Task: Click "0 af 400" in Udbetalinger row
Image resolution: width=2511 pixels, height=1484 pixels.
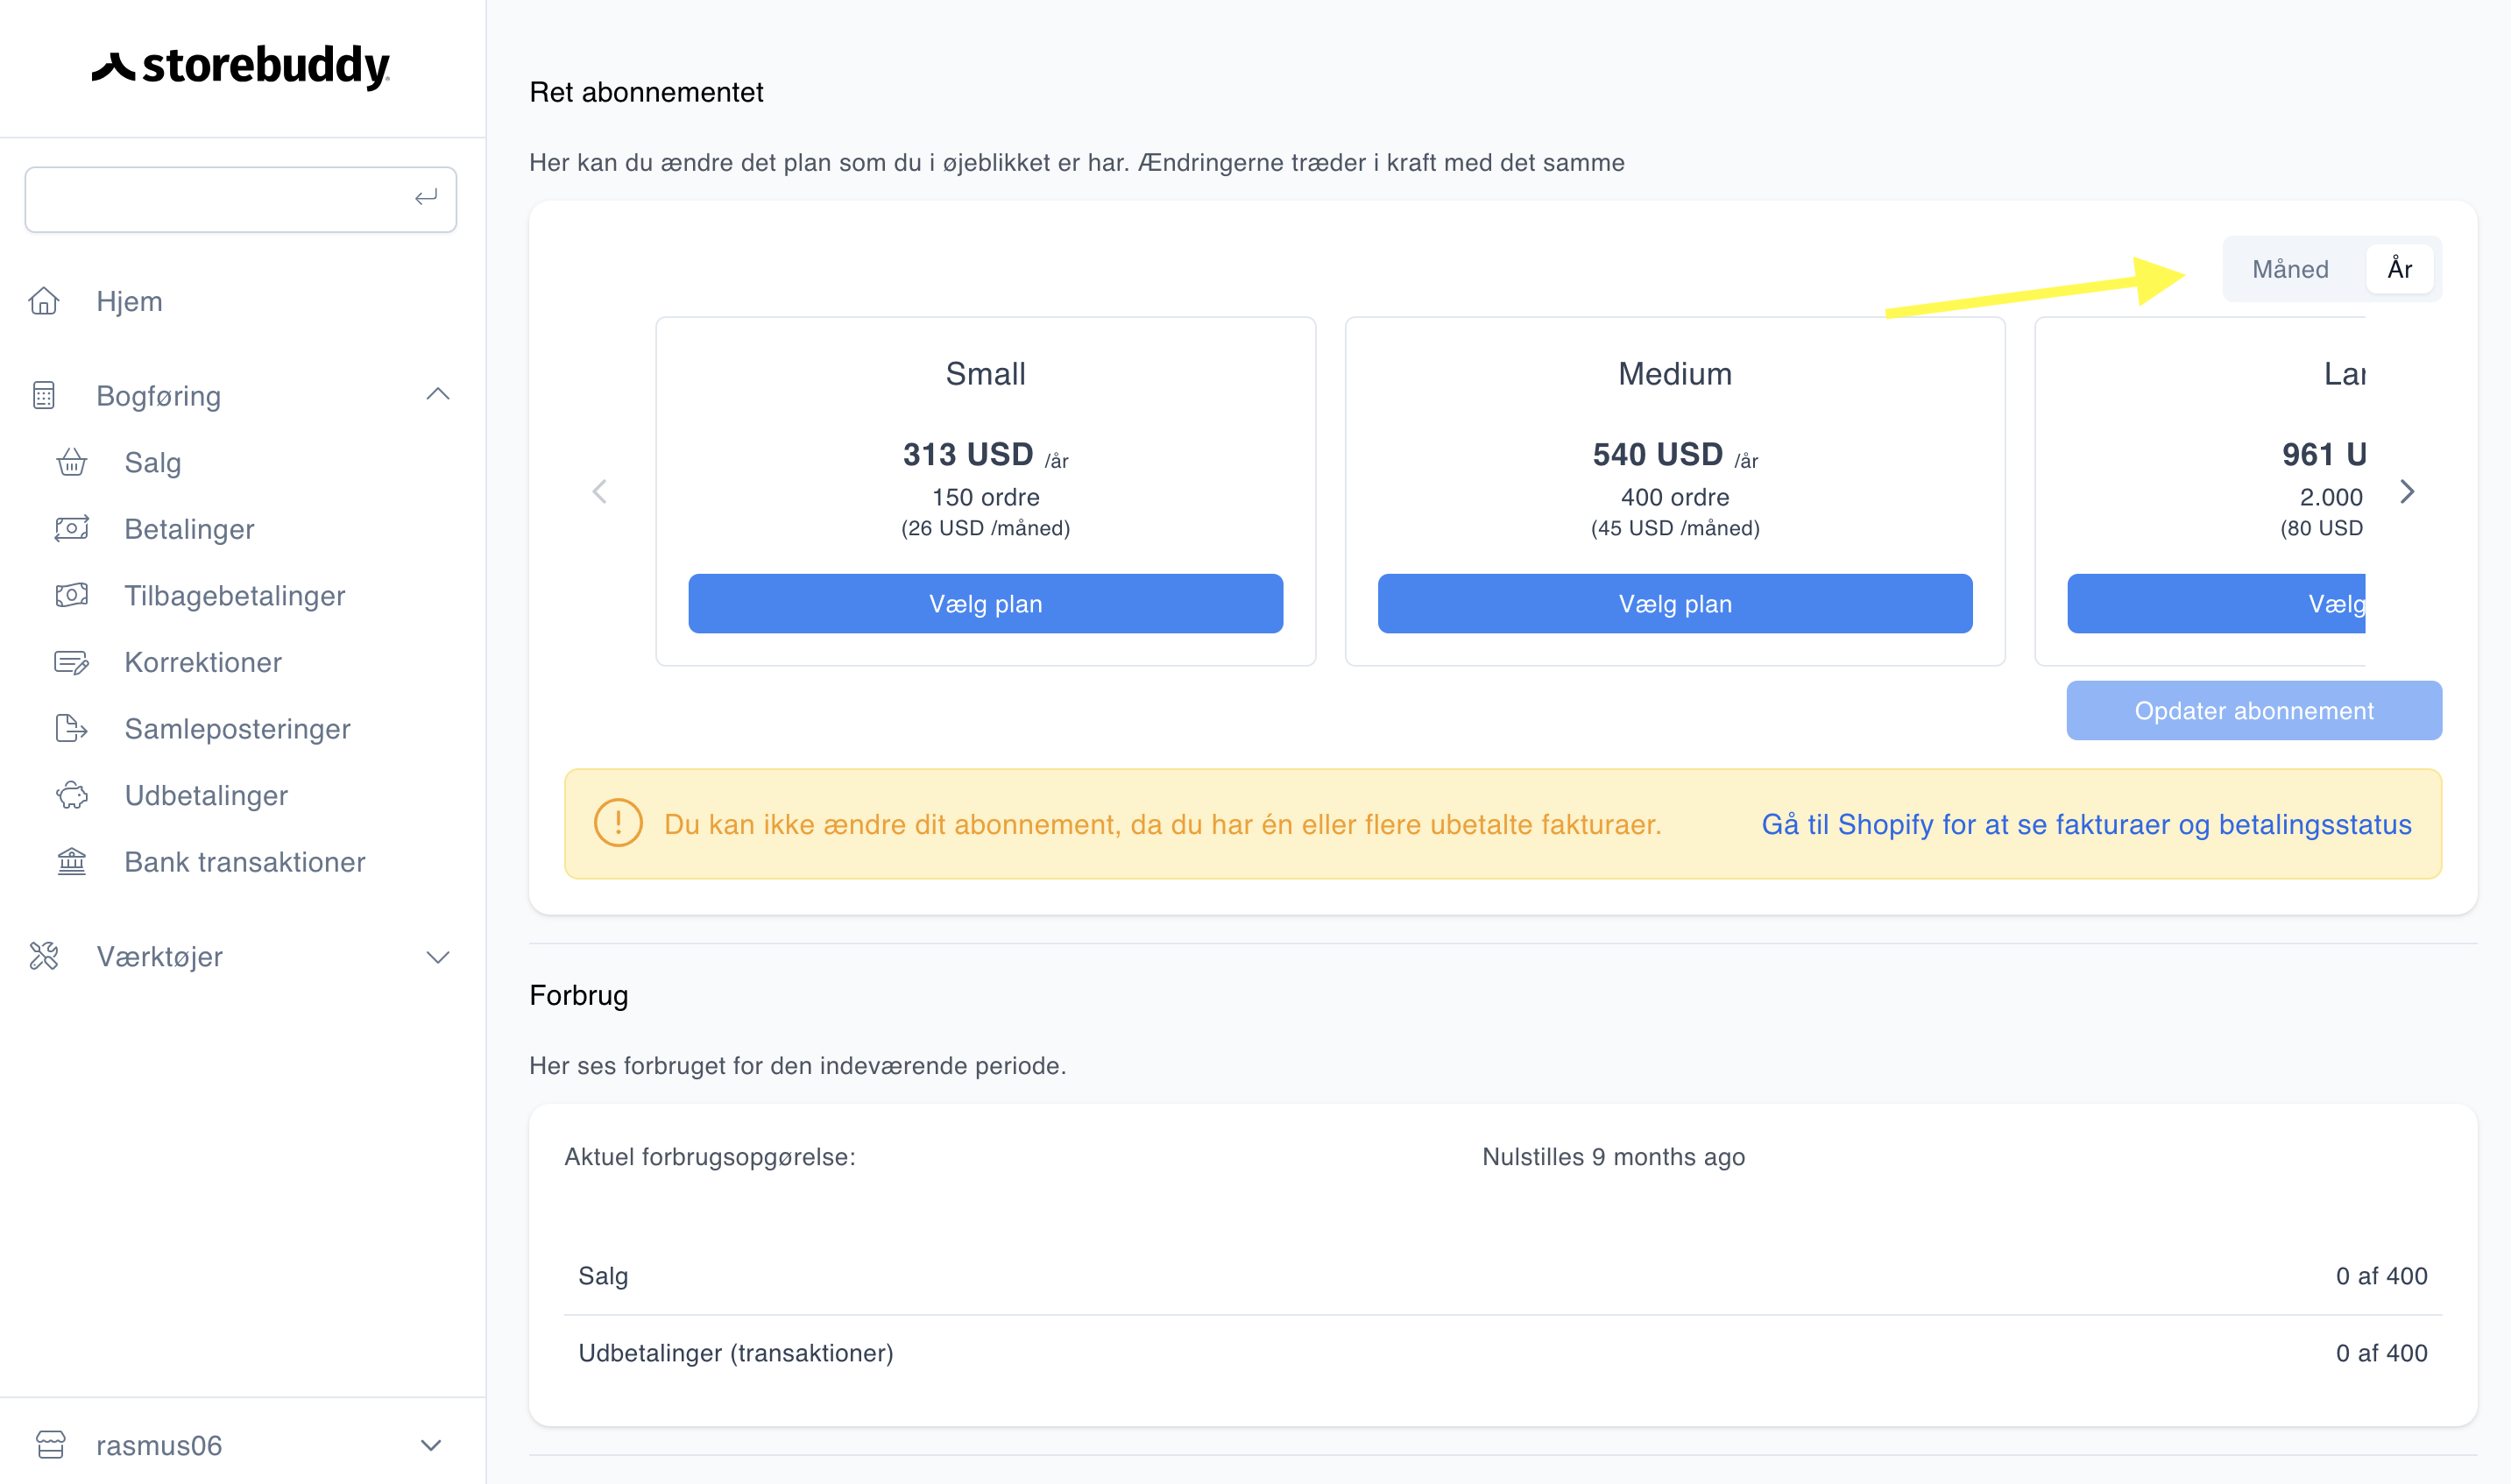Action: (x=2381, y=1353)
